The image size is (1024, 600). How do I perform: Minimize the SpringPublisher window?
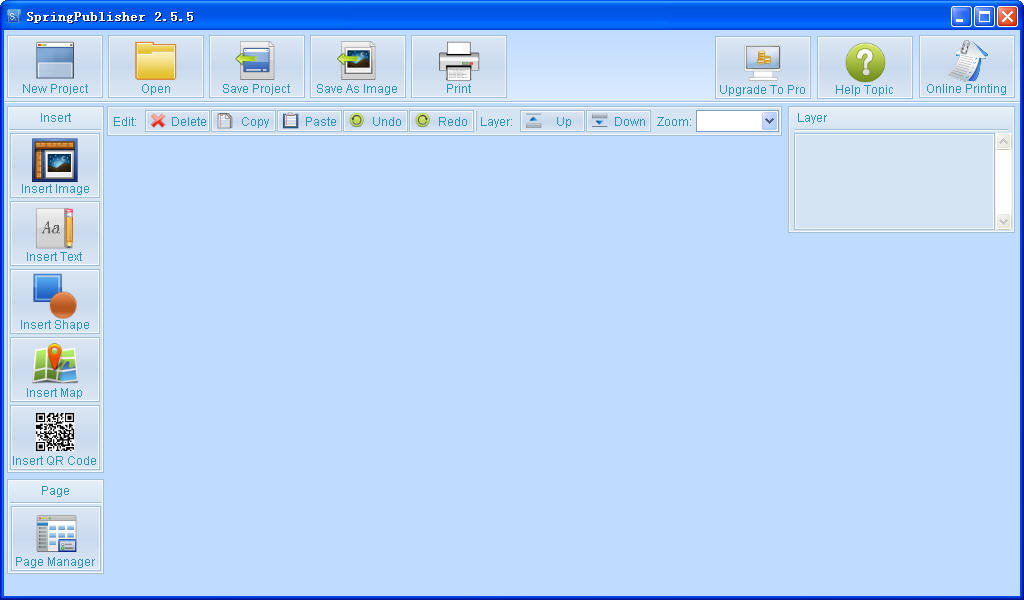(x=961, y=16)
